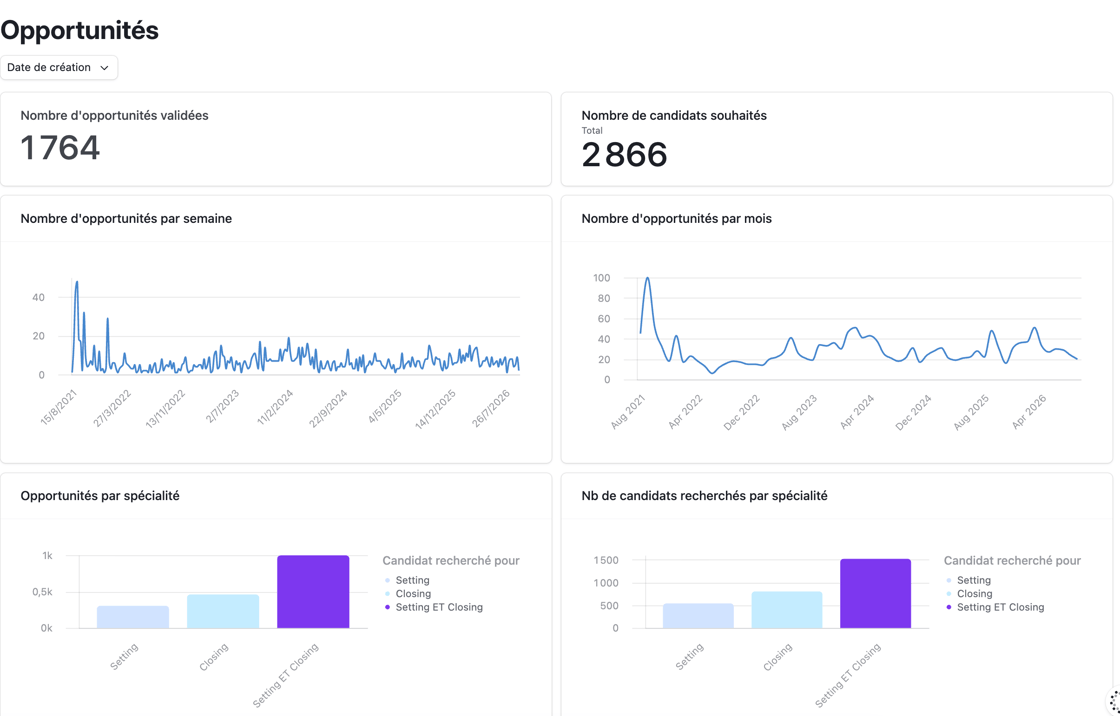Click the value 2 866
Viewport: 1120px width, 716px height.
coord(624,154)
